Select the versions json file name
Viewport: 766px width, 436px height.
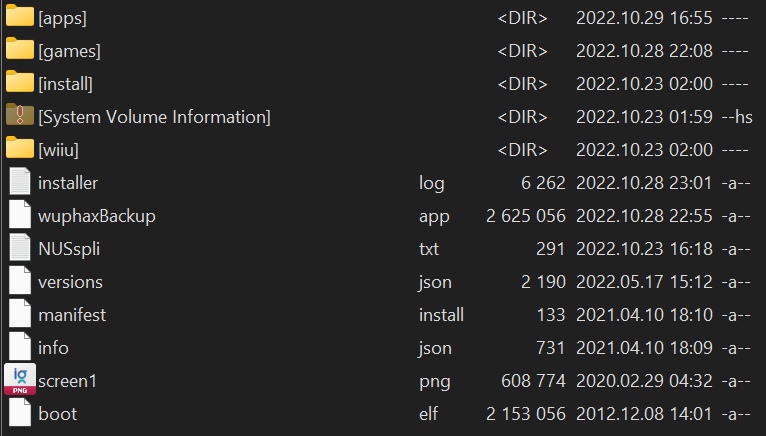click(x=70, y=282)
